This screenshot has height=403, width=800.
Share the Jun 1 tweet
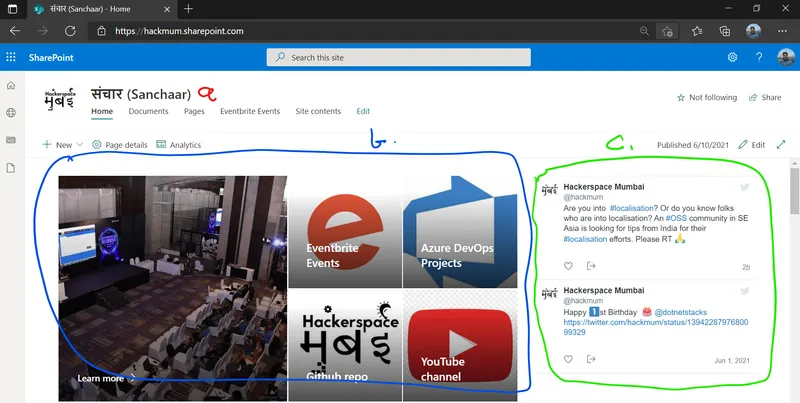(591, 359)
